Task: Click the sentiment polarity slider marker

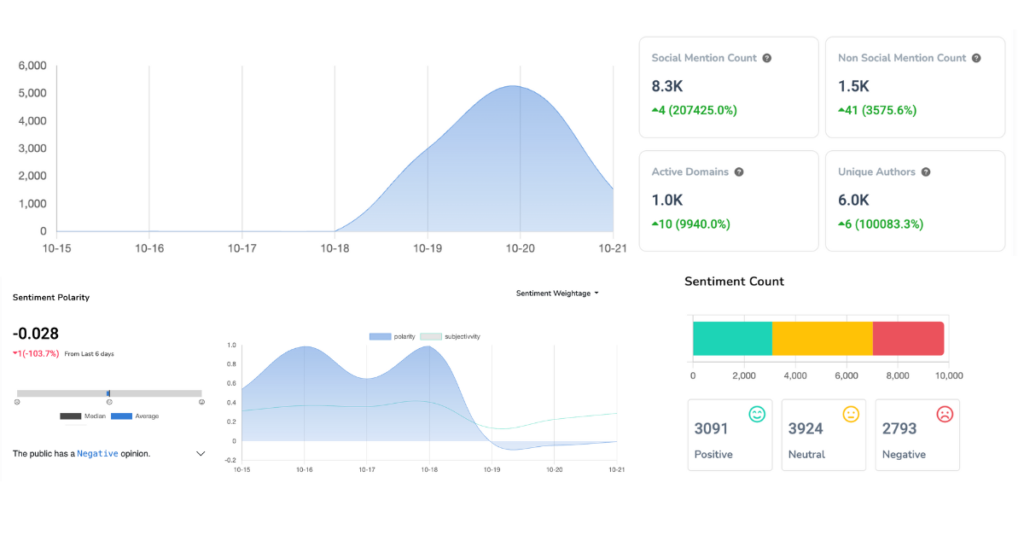Action: (x=108, y=393)
